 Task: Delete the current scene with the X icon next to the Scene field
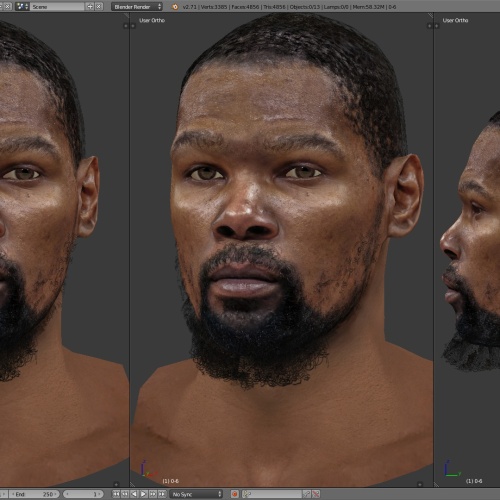99,6
